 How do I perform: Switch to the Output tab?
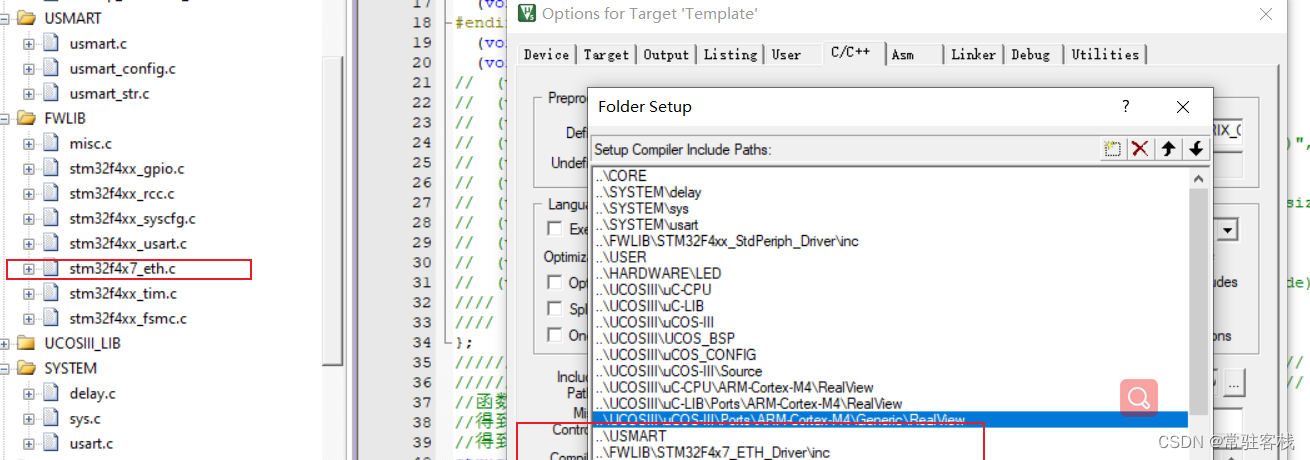(x=666, y=55)
